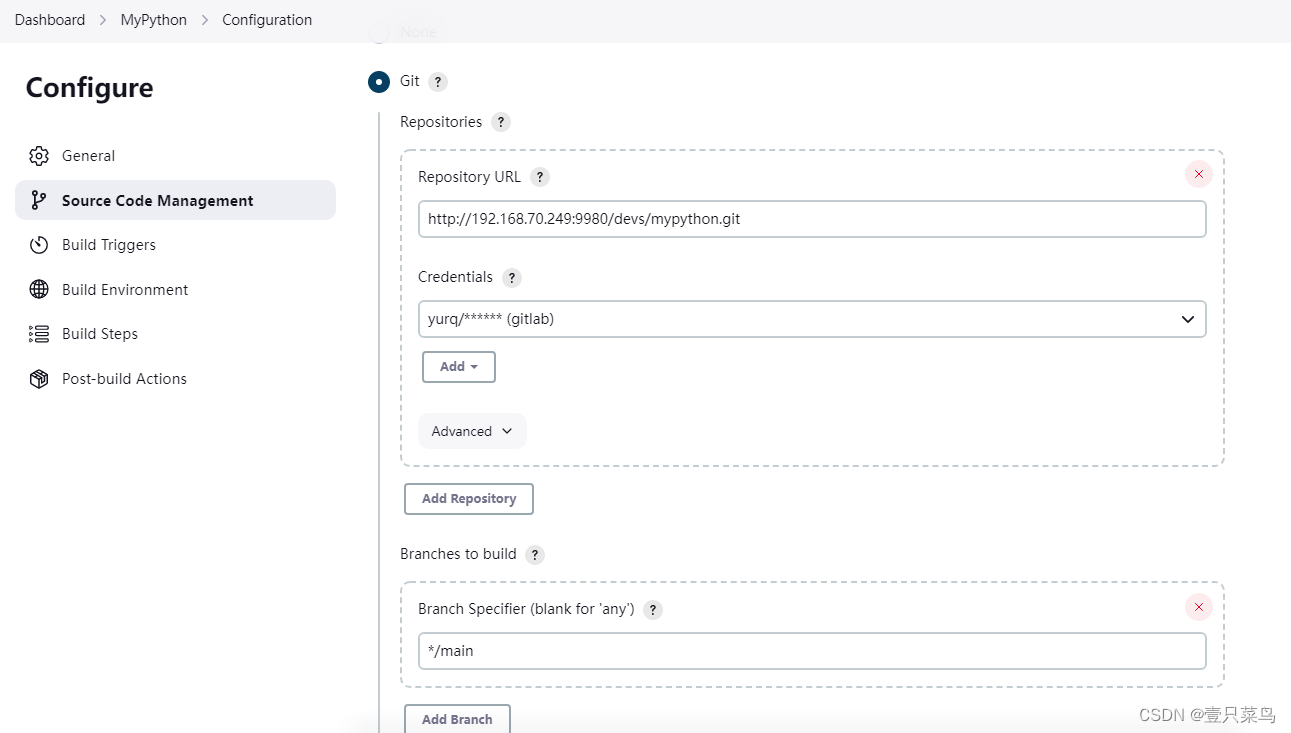Click the Credentials label text
The height and width of the screenshot is (733, 1291).
pyautogui.click(x=456, y=277)
